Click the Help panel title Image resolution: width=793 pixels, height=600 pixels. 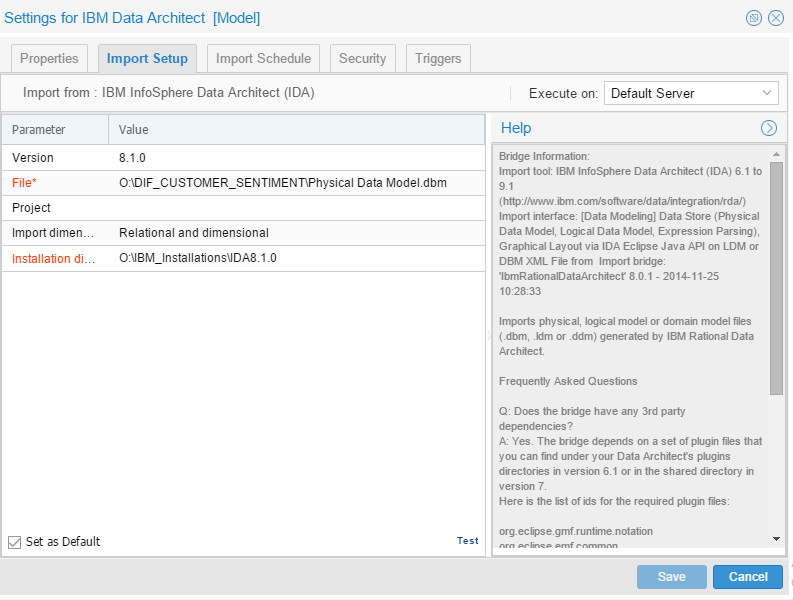coord(516,128)
